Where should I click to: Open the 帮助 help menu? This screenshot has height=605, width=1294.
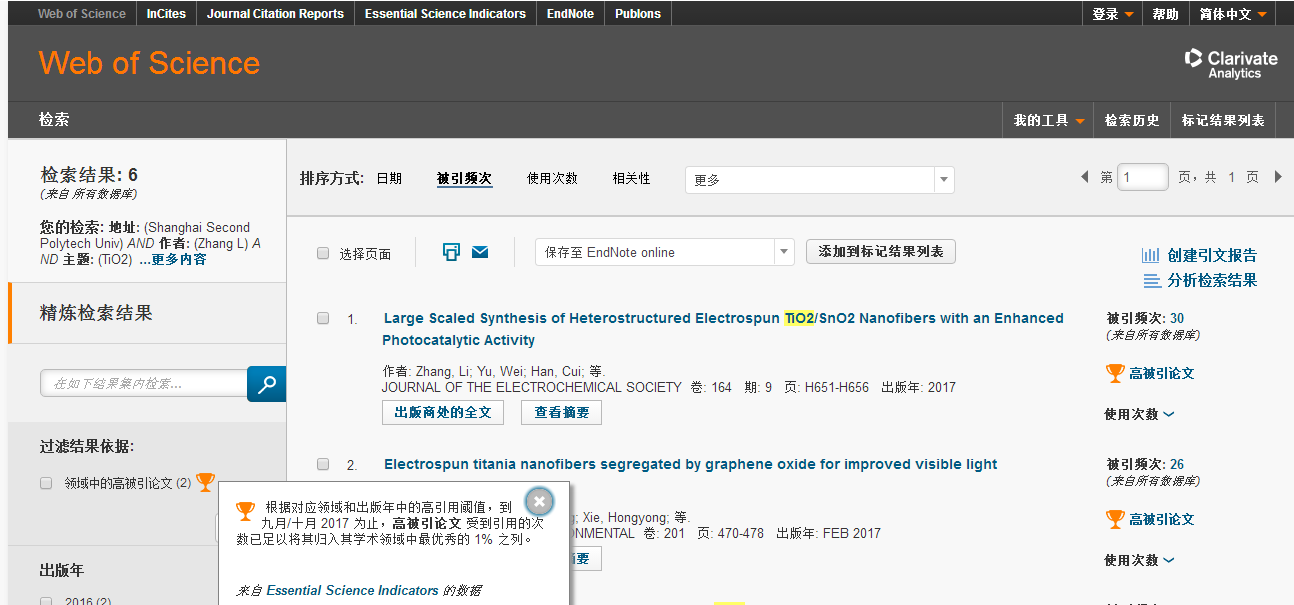click(x=1165, y=14)
